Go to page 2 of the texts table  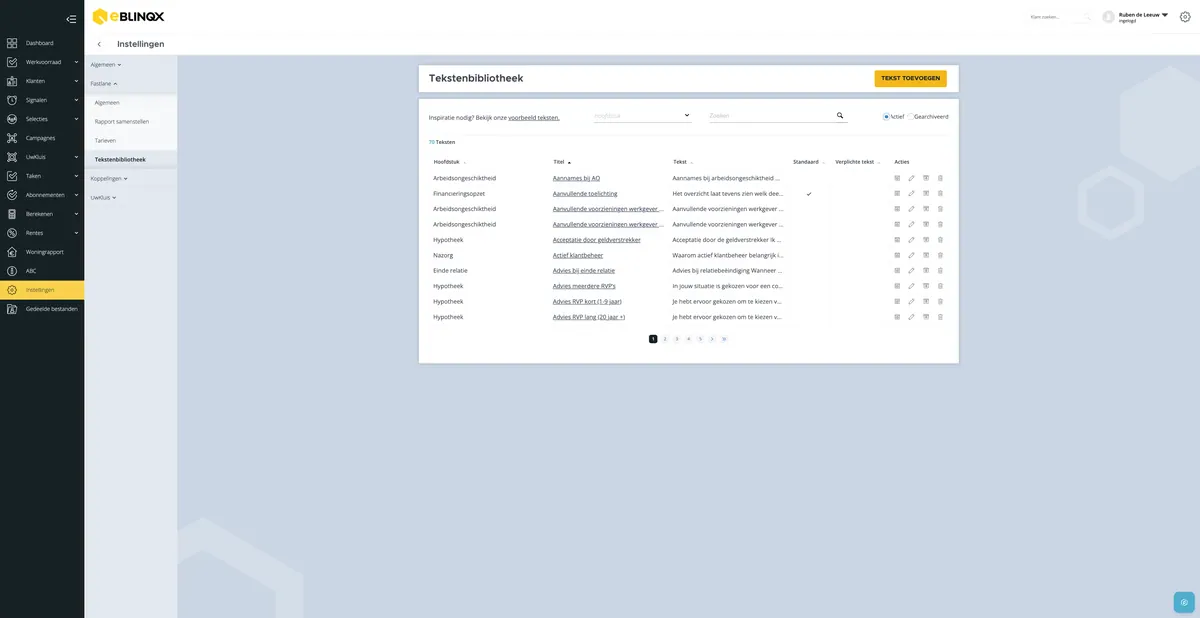tap(665, 339)
